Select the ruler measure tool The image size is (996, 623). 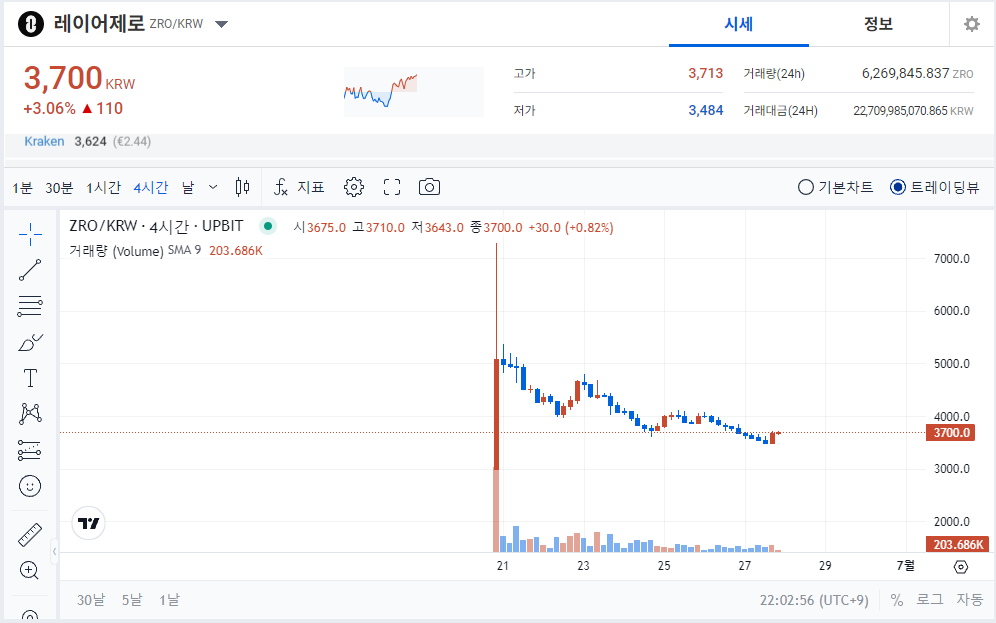click(x=29, y=533)
